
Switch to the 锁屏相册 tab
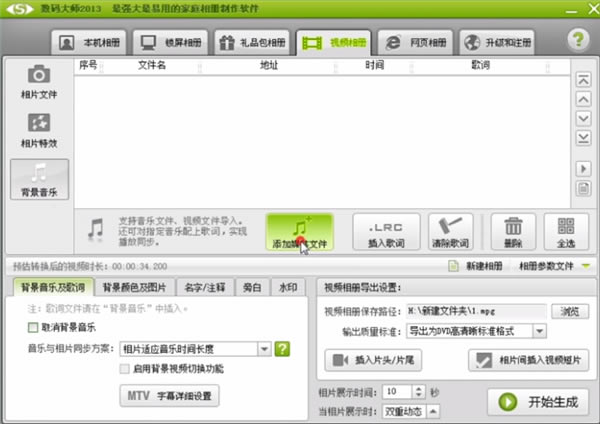click(171, 42)
